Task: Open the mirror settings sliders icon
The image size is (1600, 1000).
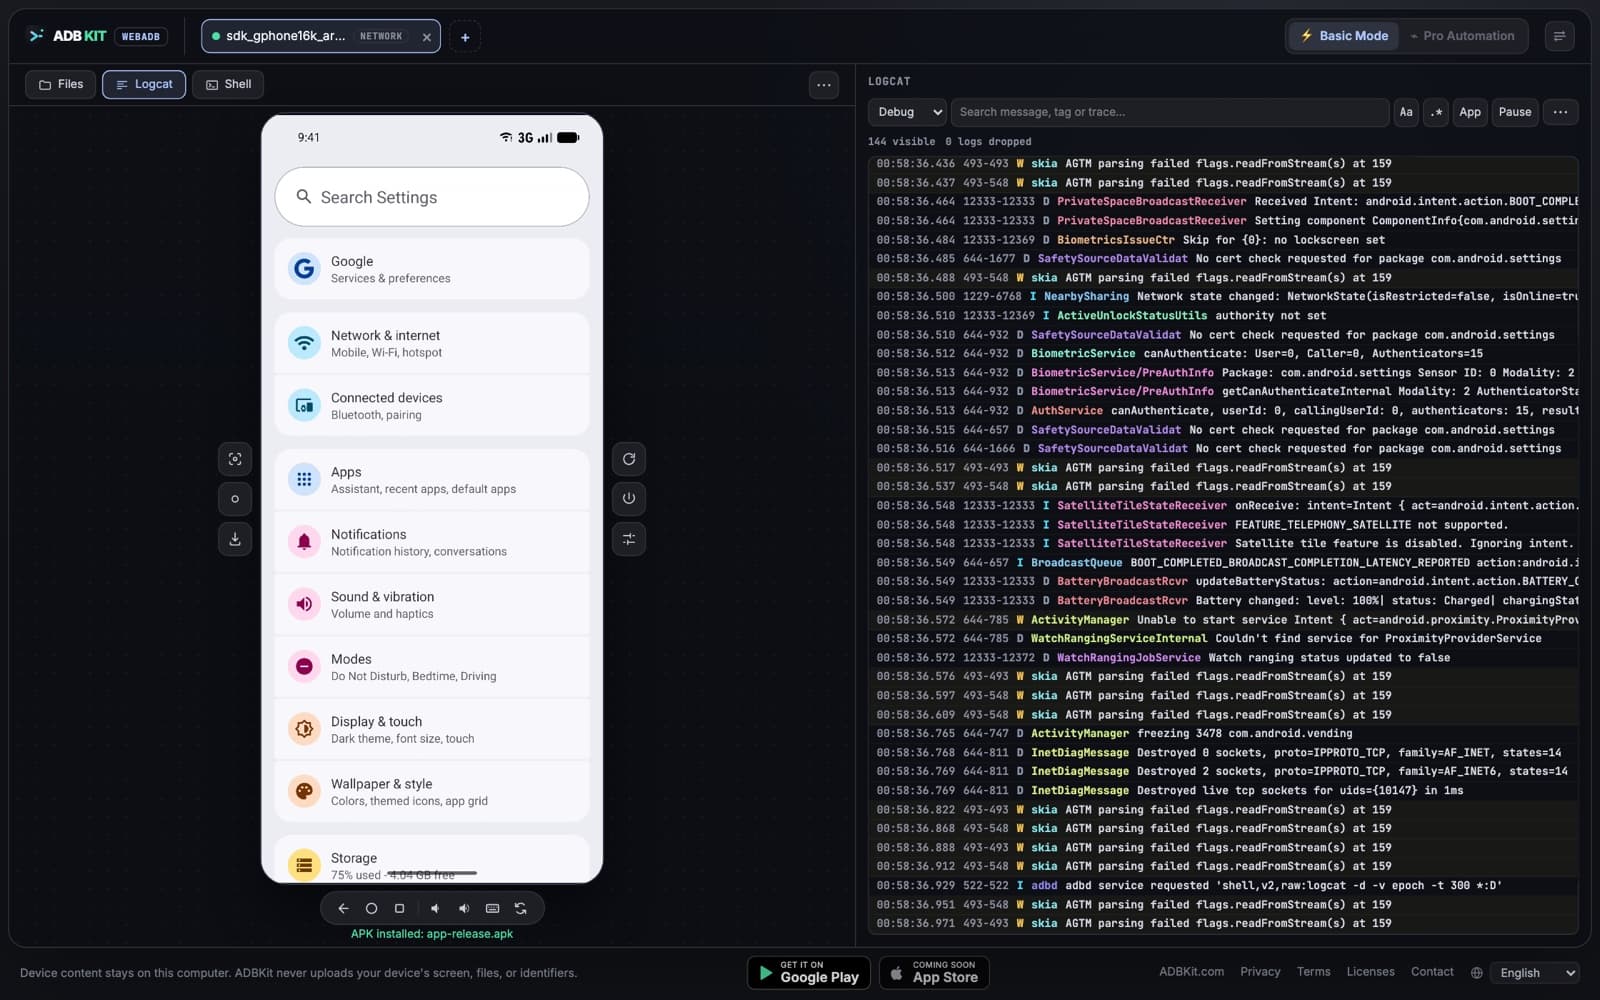Action: pyautogui.click(x=629, y=539)
